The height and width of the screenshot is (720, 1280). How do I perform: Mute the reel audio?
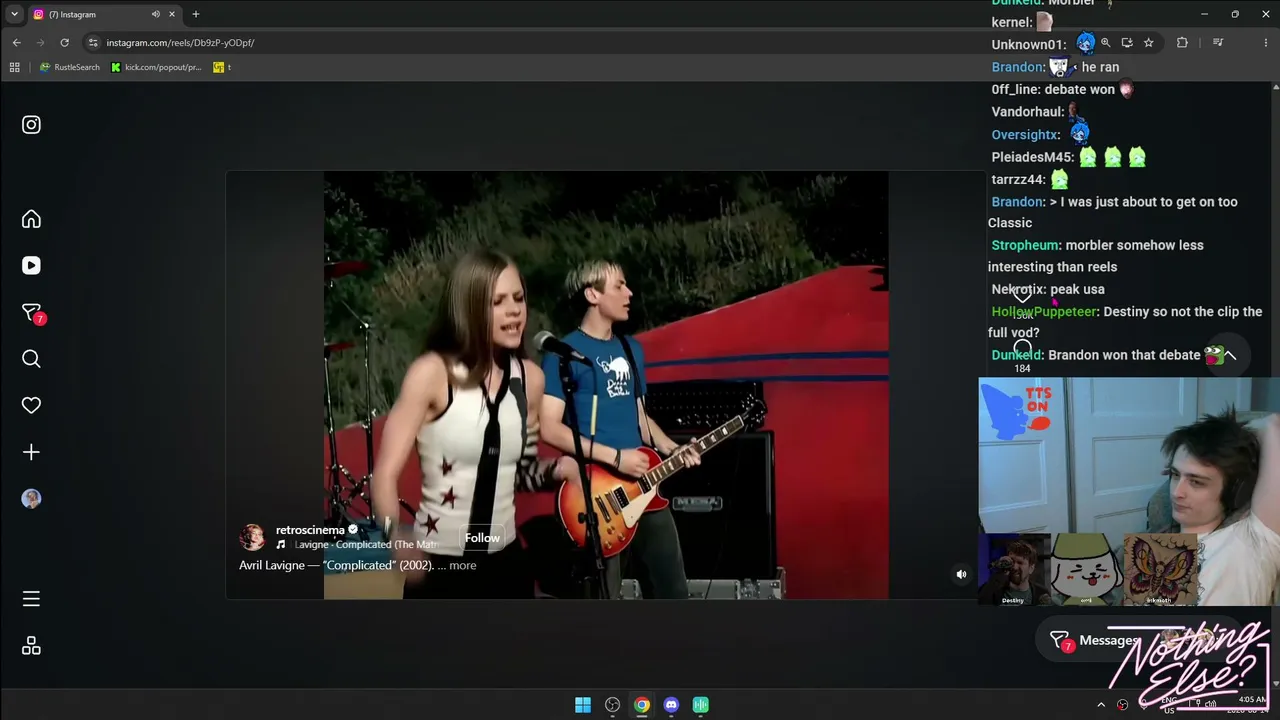point(961,574)
